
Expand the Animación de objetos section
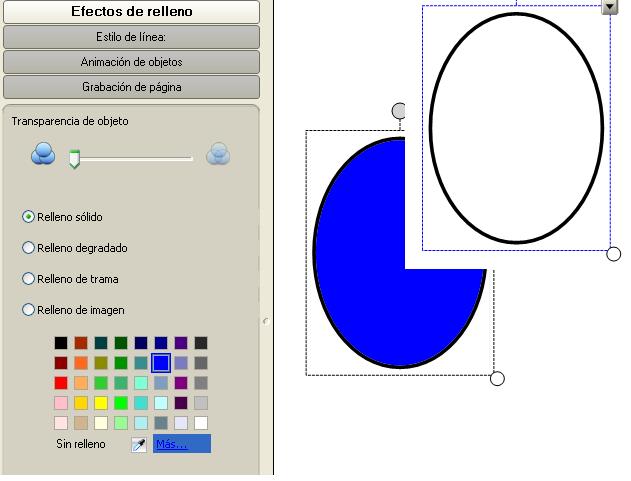coord(131,62)
